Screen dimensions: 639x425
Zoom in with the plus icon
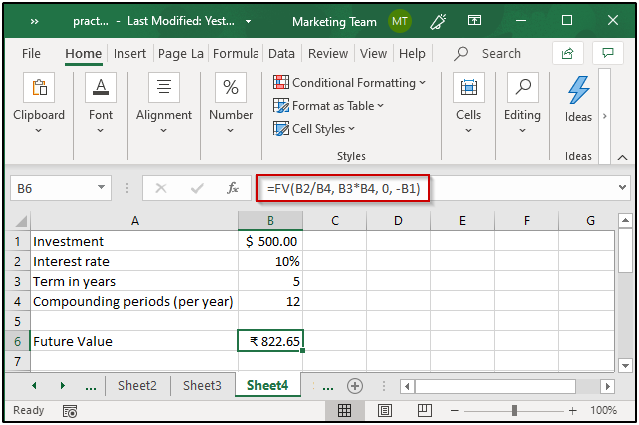[573, 411]
